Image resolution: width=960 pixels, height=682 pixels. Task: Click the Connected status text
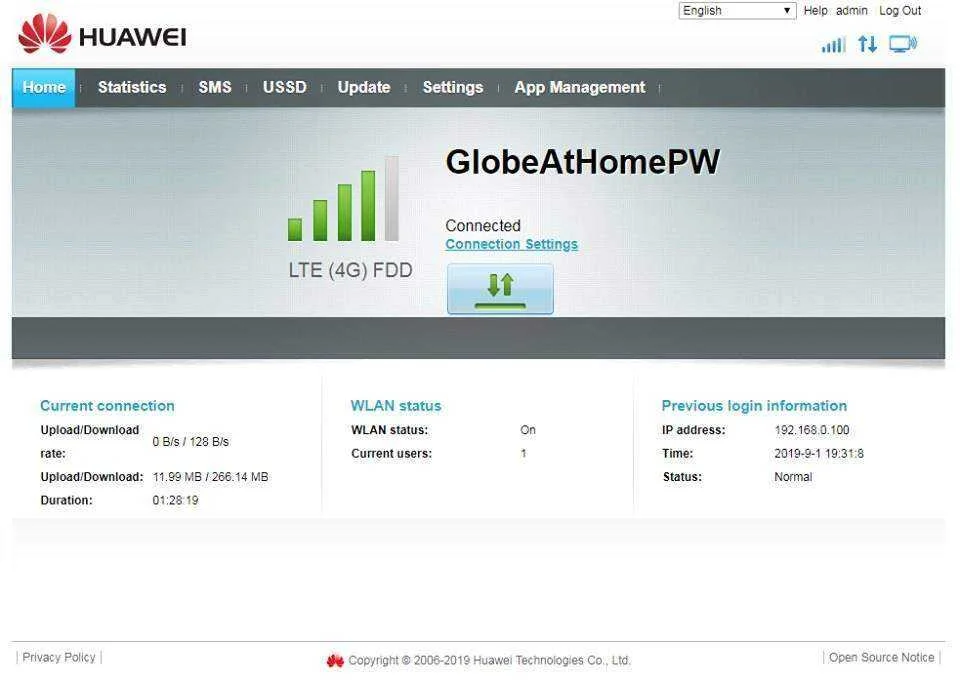pos(483,225)
